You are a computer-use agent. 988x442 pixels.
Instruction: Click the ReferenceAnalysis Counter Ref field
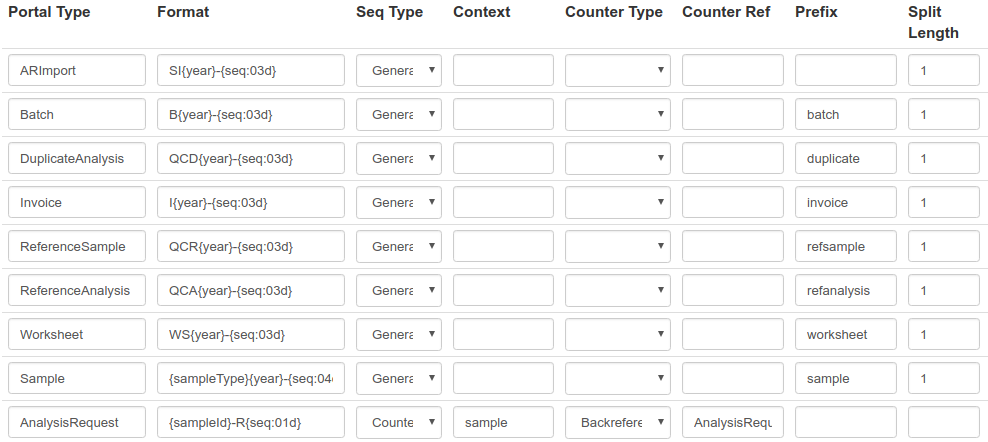[x=732, y=291]
